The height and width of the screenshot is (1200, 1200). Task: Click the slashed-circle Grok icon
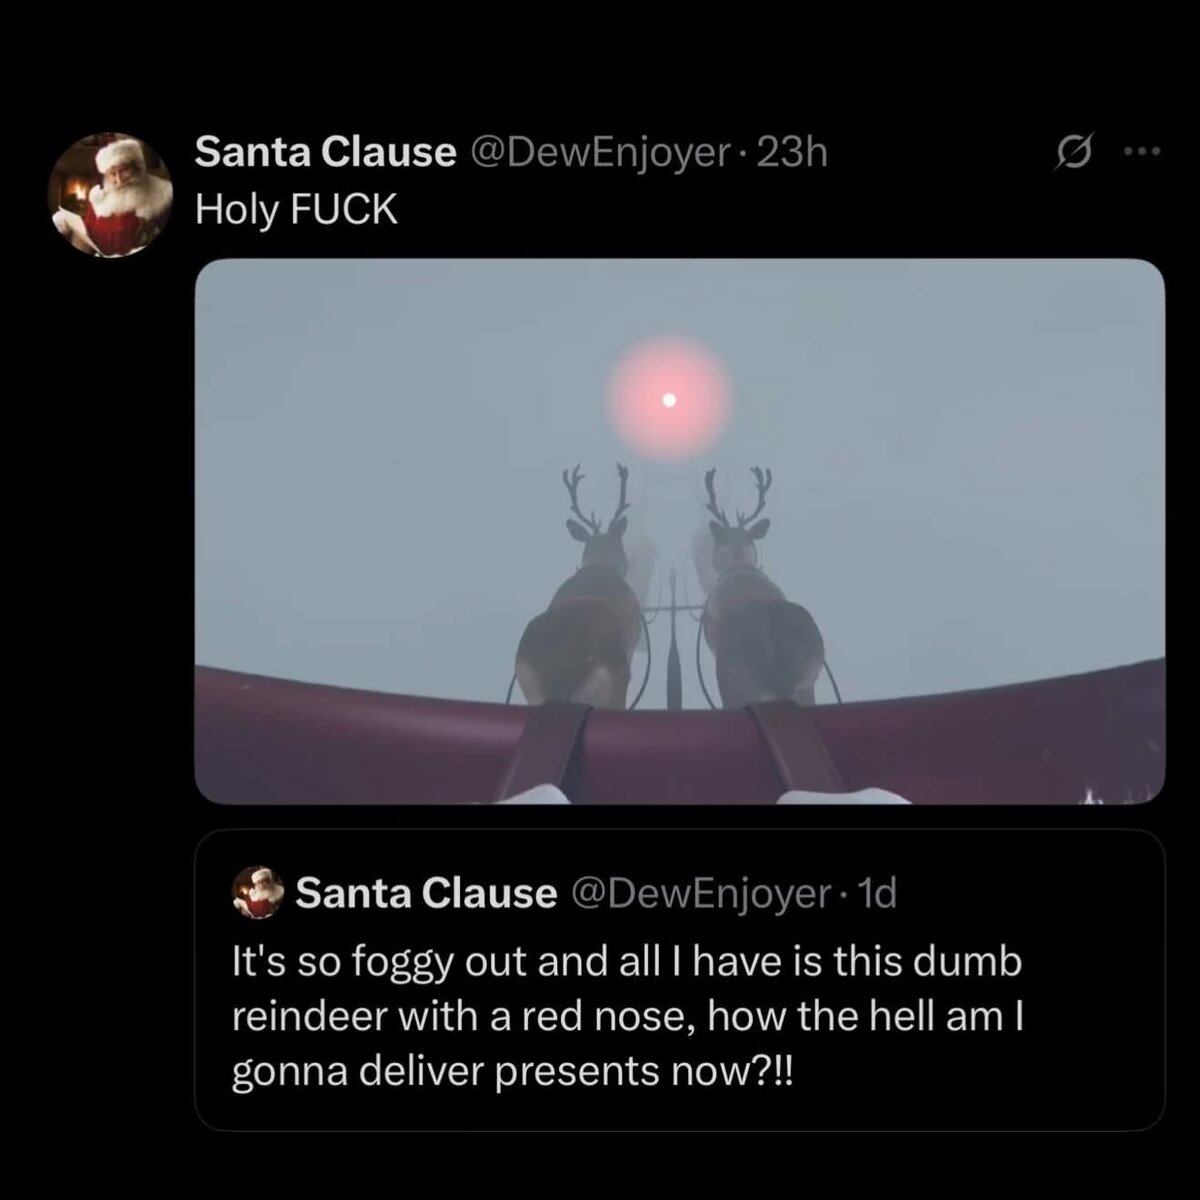pyautogui.click(x=1074, y=153)
